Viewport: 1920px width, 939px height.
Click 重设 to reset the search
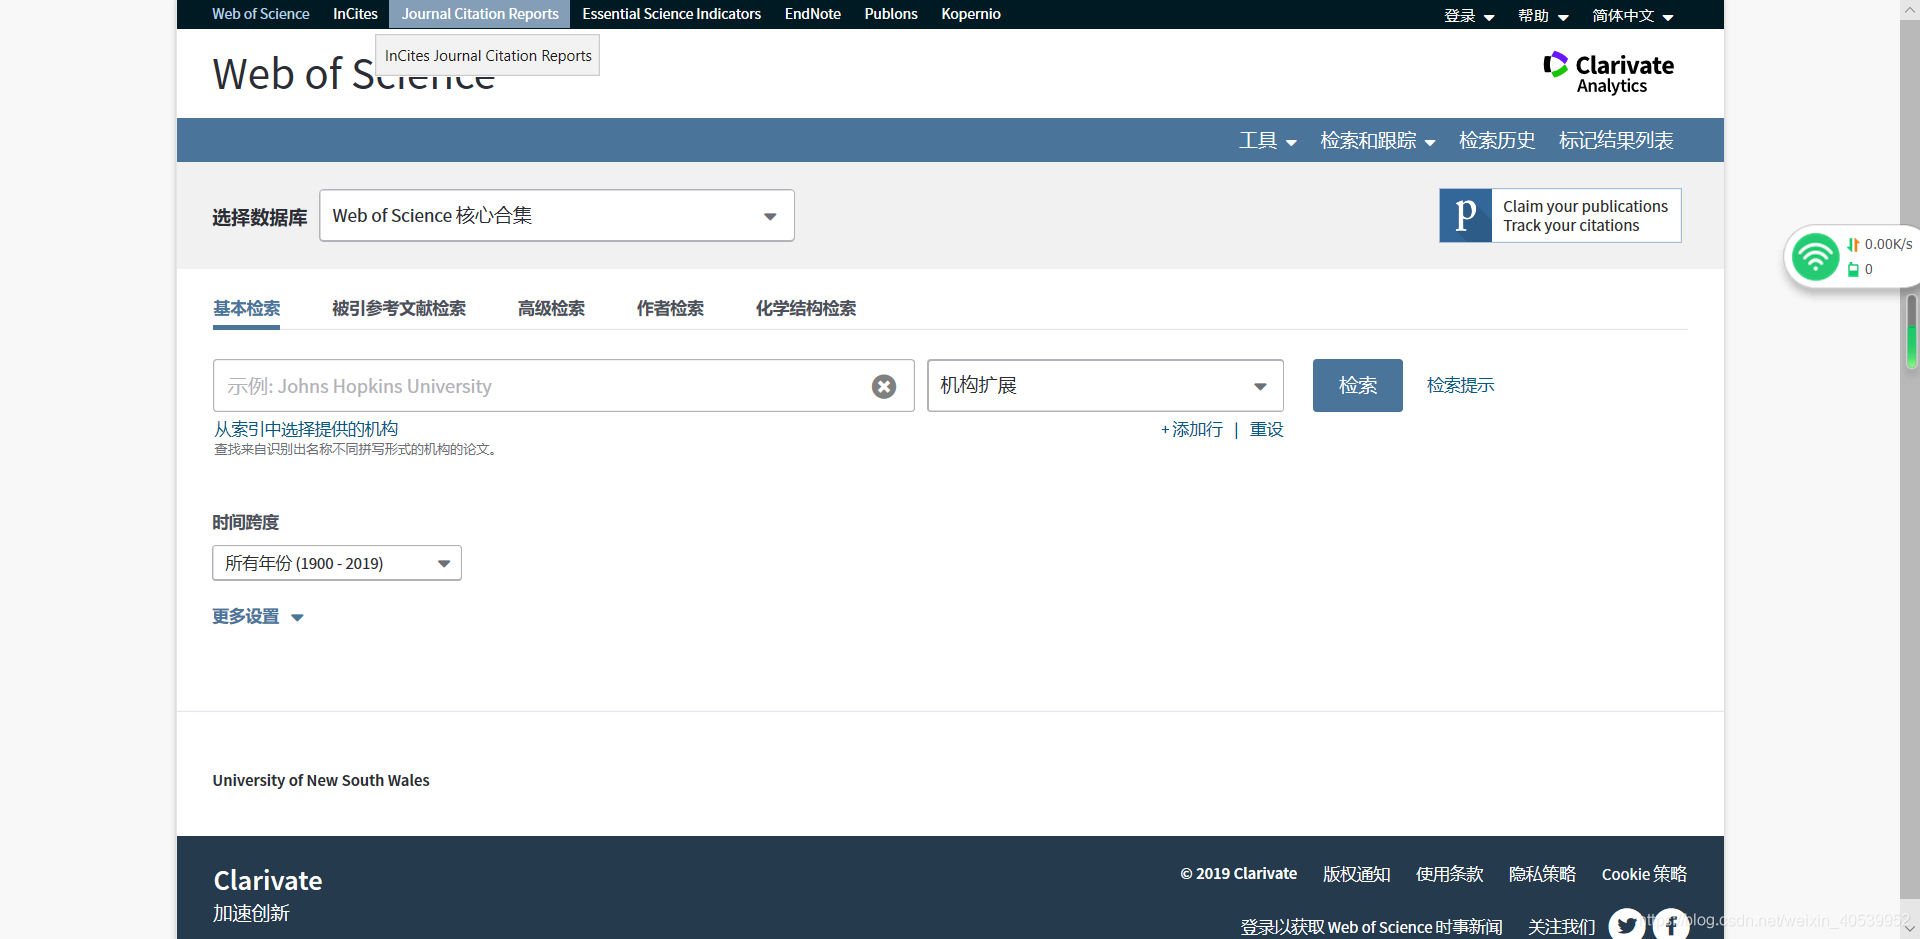pos(1266,430)
